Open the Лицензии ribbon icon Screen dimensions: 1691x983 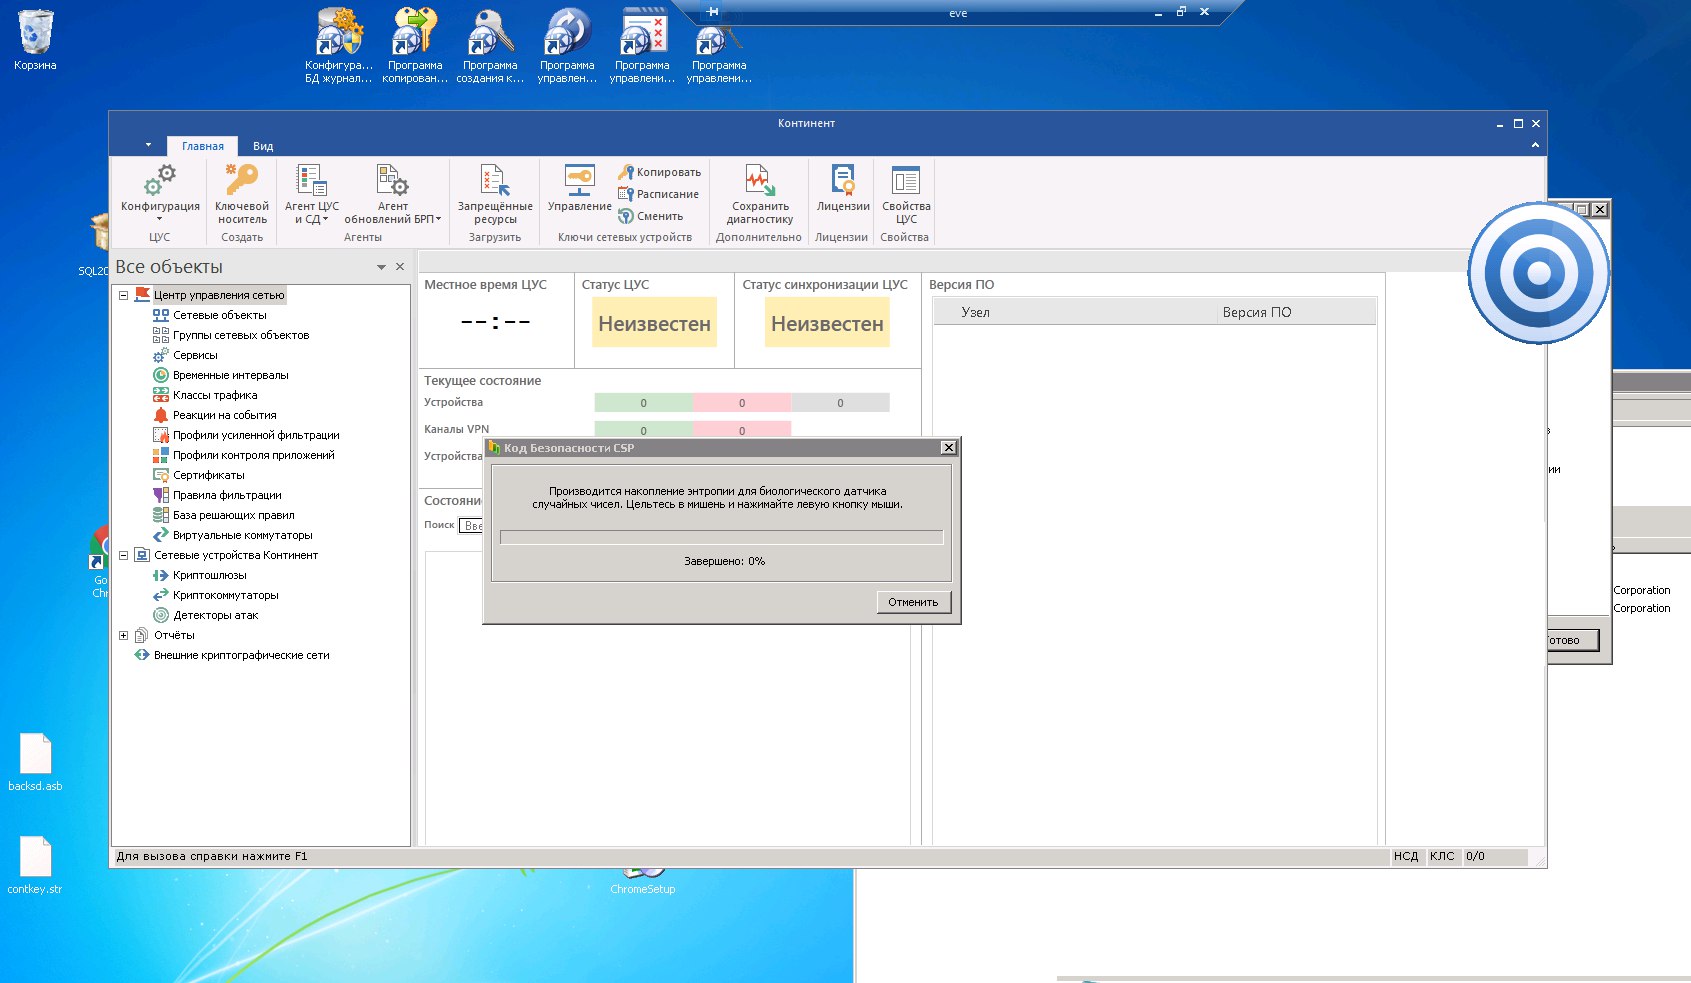(x=843, y=181)
